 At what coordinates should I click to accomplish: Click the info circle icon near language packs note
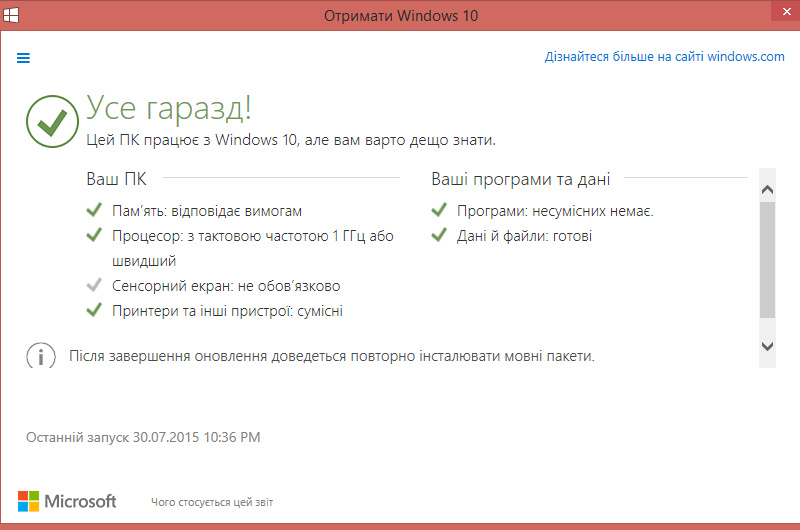point(41,356)
